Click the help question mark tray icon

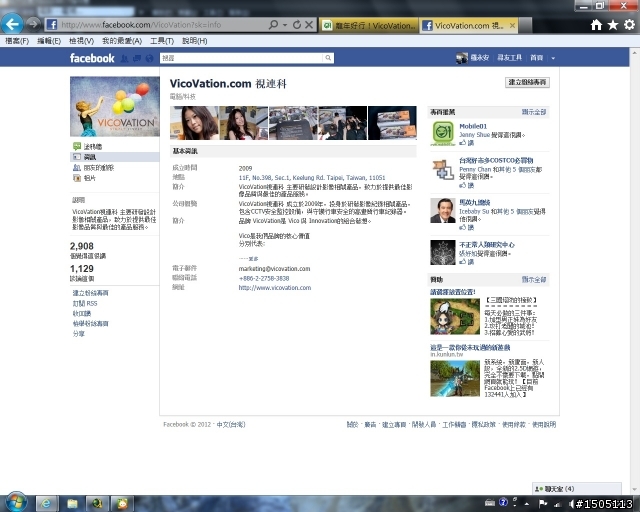(504, 502)
